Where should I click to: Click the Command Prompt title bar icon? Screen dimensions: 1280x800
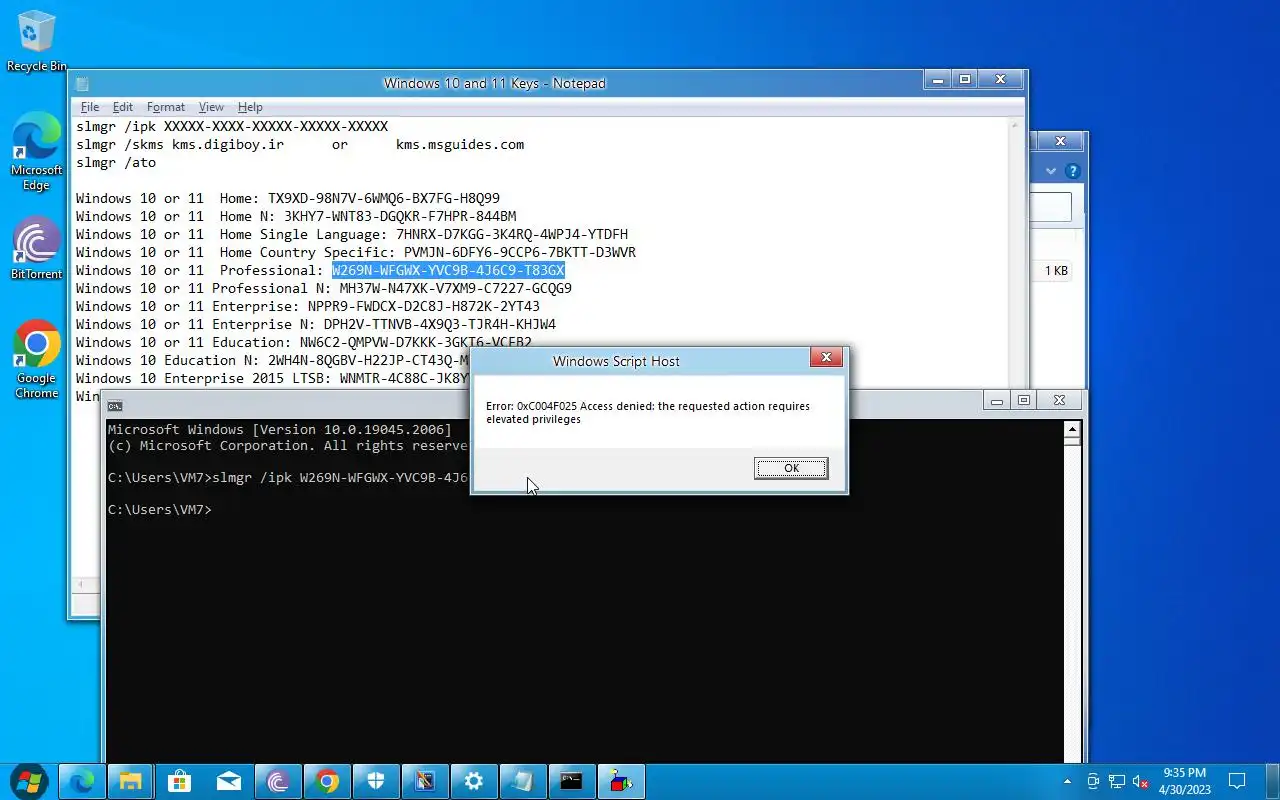pyautogui.click(x=115, y=406)
